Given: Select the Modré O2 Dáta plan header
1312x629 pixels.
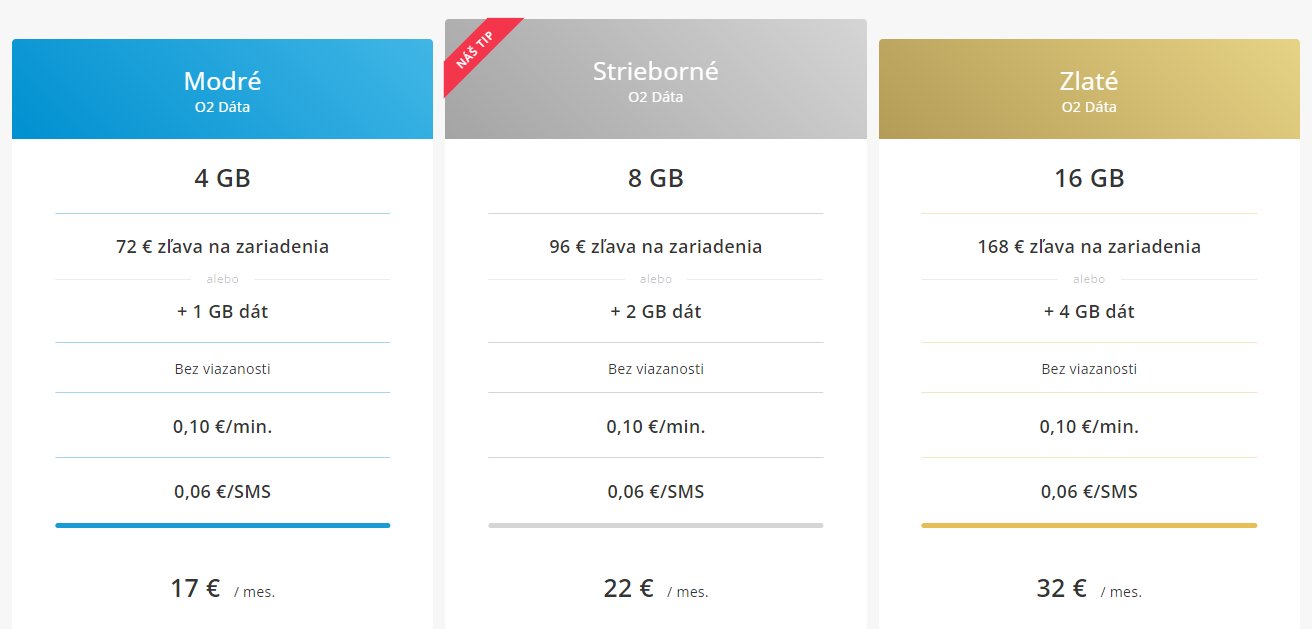Looking at the screenshot, I should (222, 89).
